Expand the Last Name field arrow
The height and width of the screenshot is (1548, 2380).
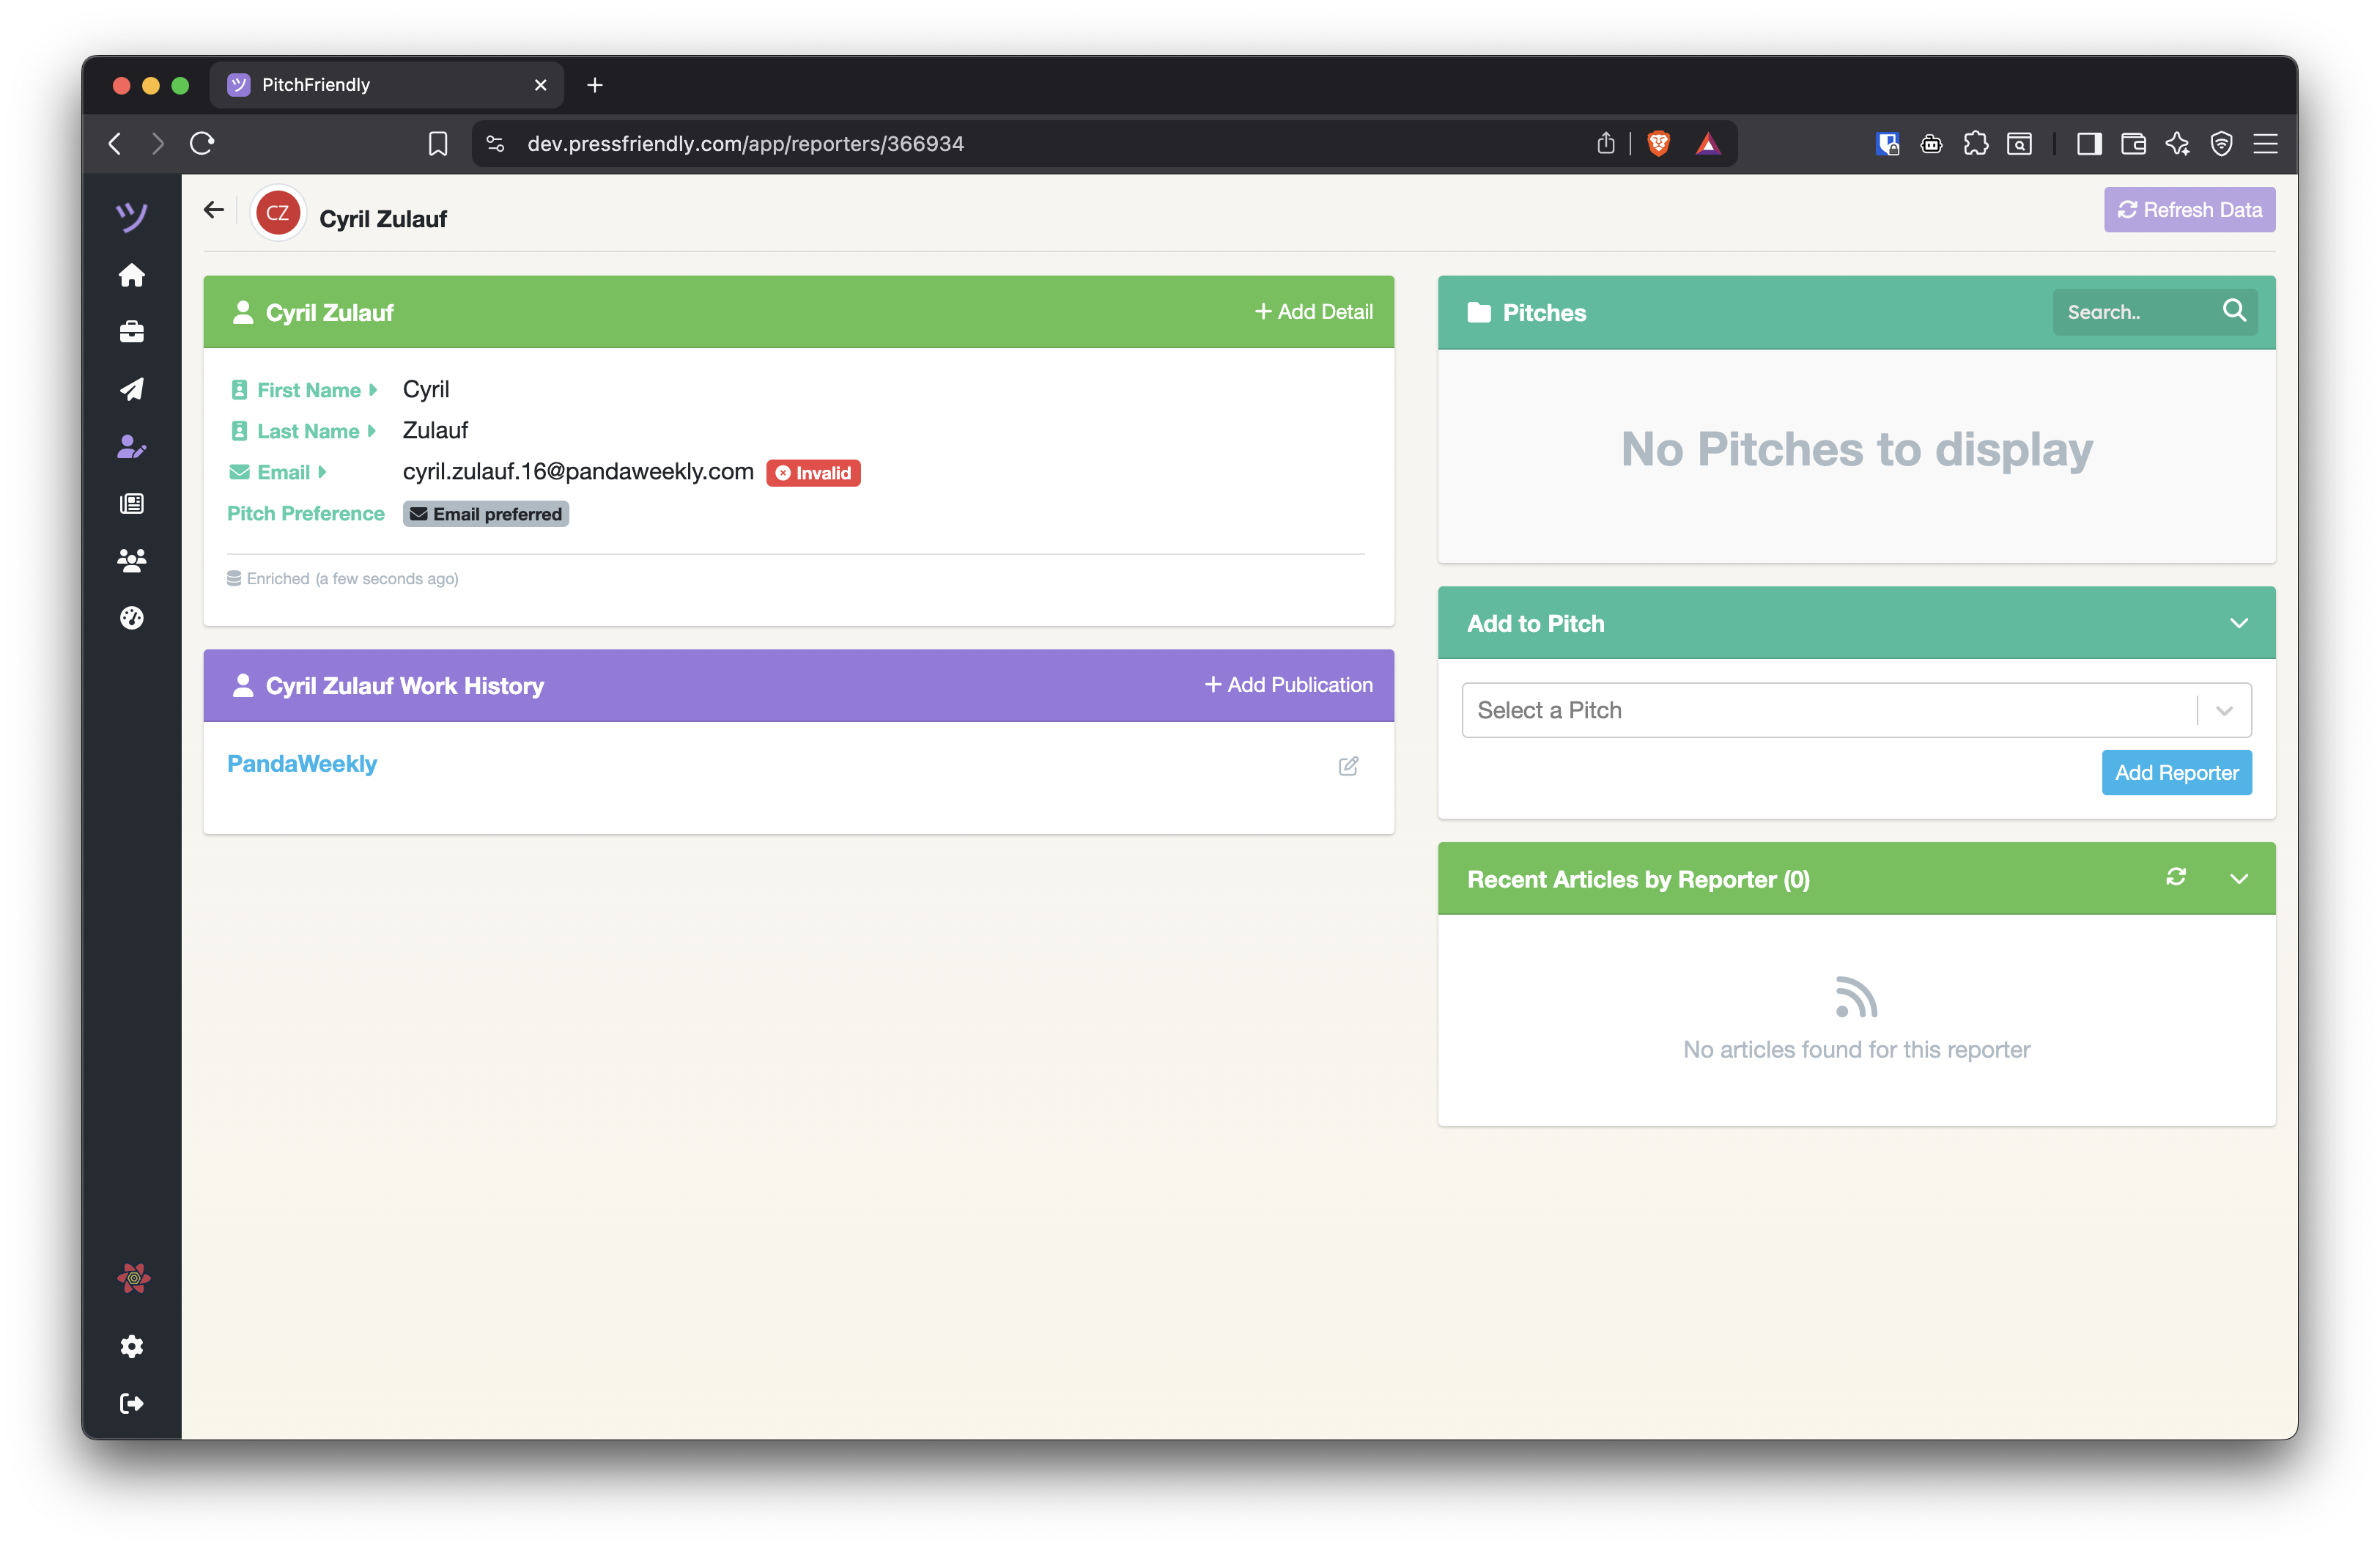coord(371,430)
